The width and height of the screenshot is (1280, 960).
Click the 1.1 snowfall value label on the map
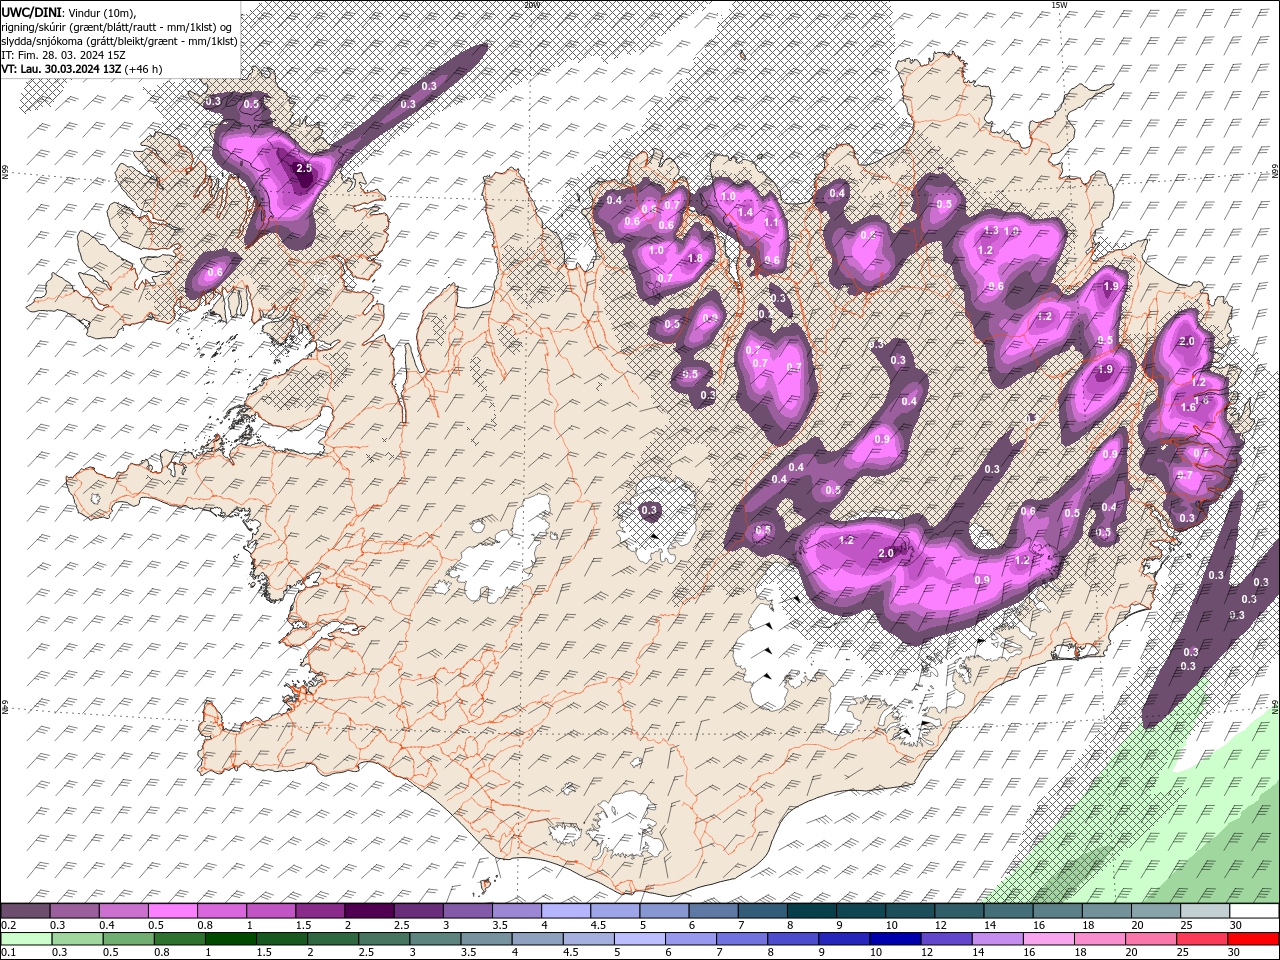[x=771, y=222]
